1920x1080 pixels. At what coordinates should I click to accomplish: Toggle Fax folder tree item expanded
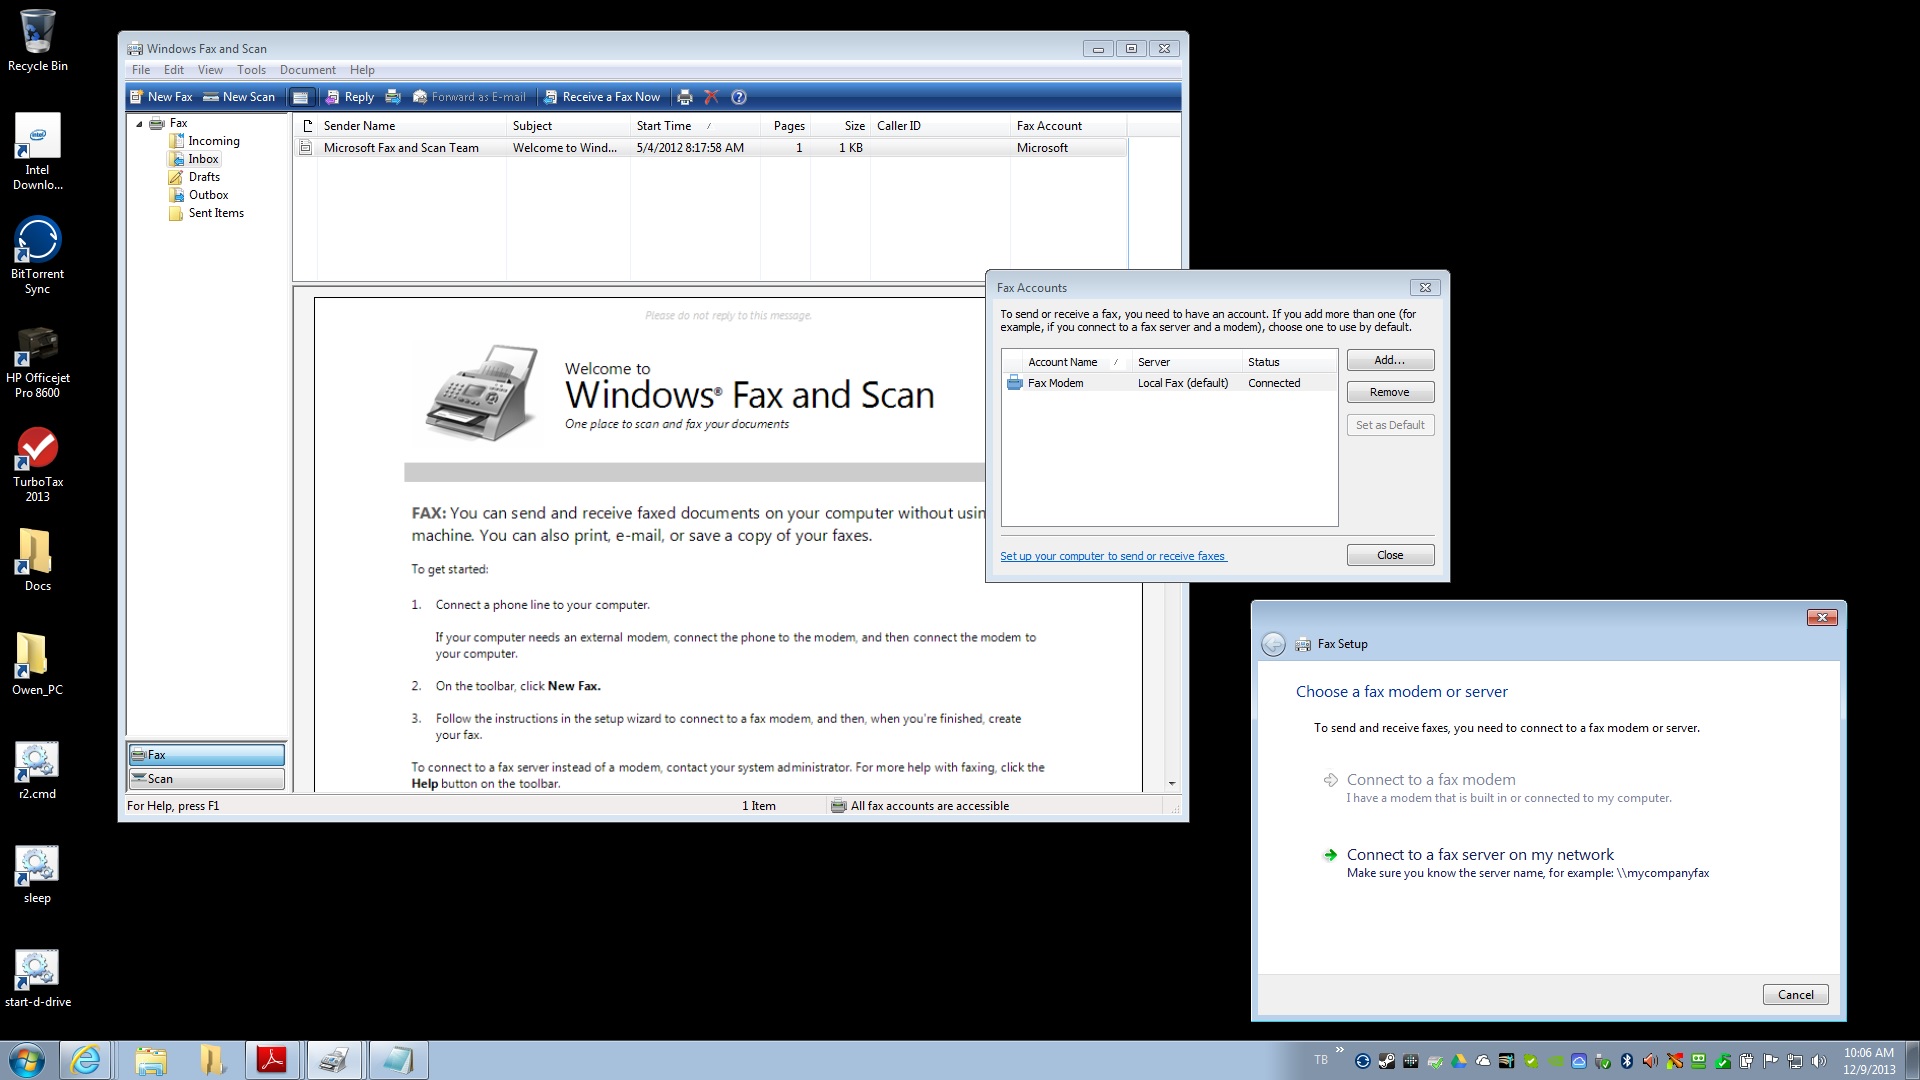pyautogui.click(x=142, y=121)
